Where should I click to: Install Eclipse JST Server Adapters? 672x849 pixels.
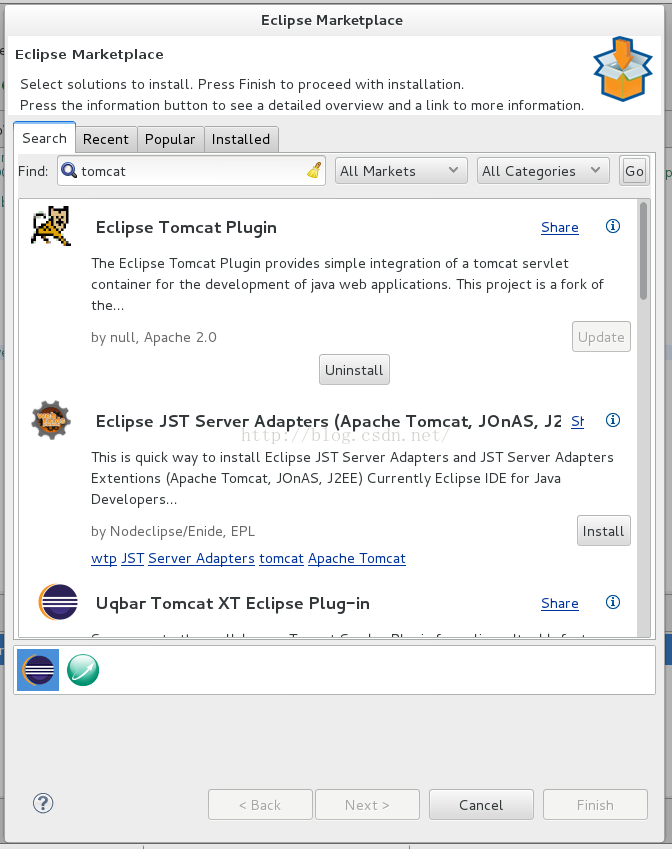coord(603,531)
